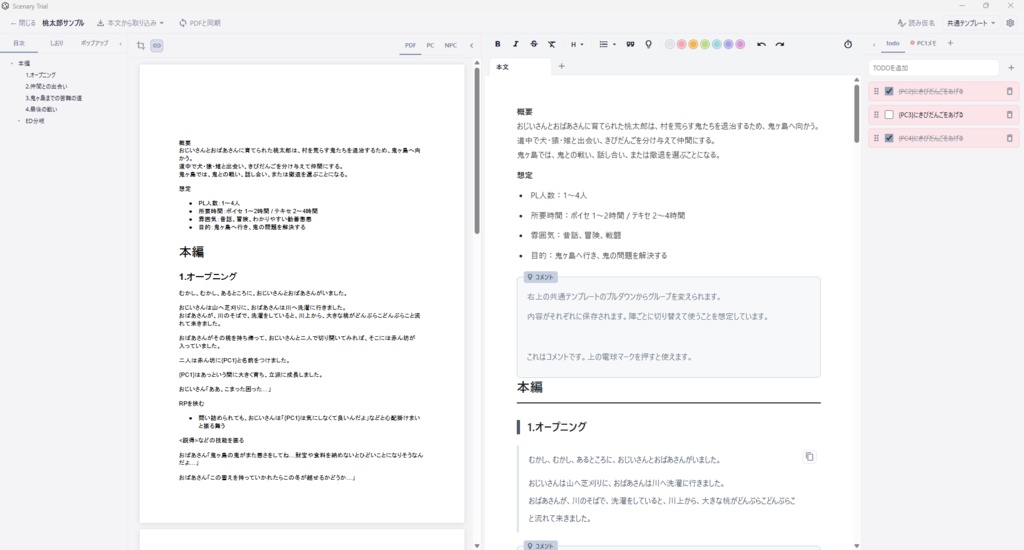
Task: Grab the drag handle of [PC3] todo
Action: [876, 115]
